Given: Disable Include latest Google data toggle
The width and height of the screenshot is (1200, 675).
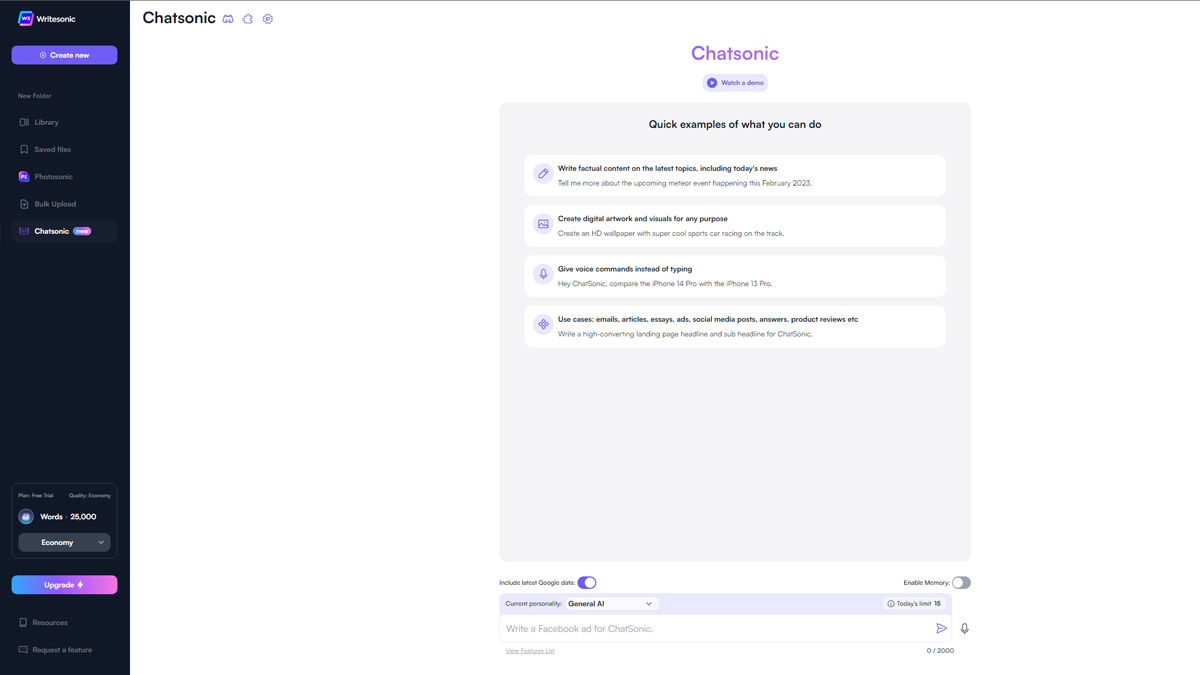Looking at the screenshot, I should click(587, 583).
